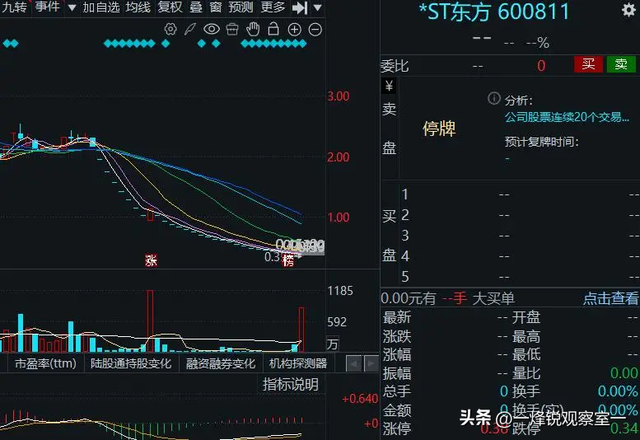Viewport: 640px width, 440px height.
Task: Click the red 涨 marker on chart
Action: coord(151,260)
